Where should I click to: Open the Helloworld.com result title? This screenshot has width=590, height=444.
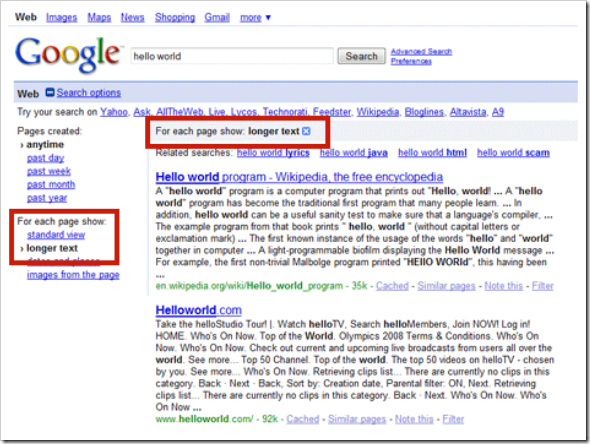[198, 310]
